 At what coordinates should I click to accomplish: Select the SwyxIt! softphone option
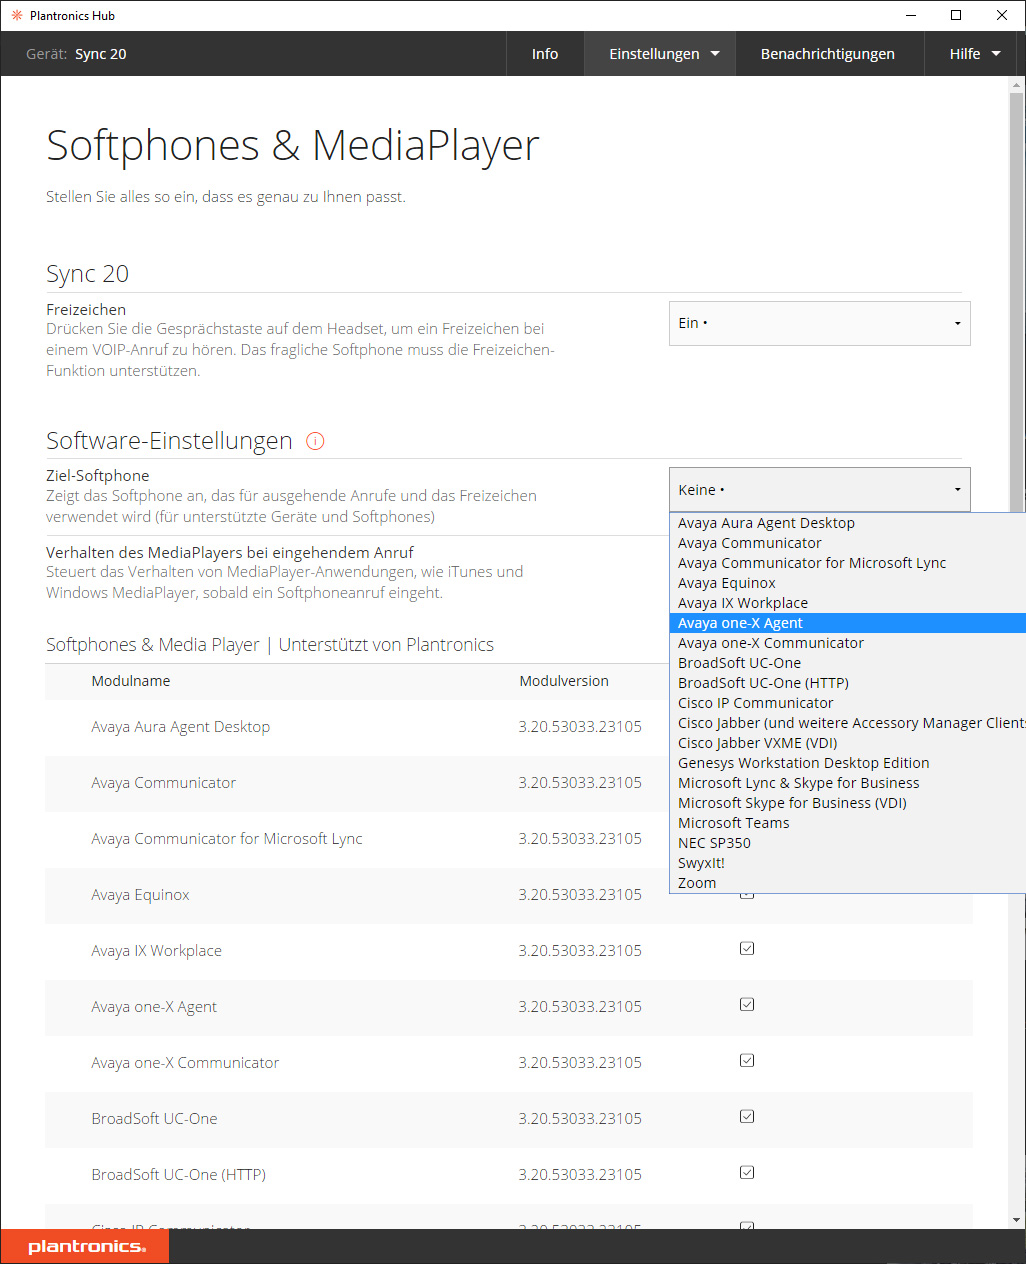click(x=701, y=863)
